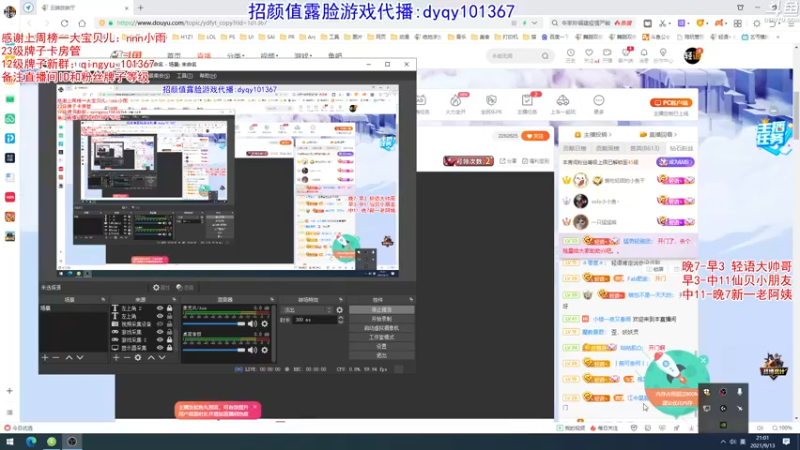
Task: Switch to 贡献周榜 tab
Action: click(607, 148)
